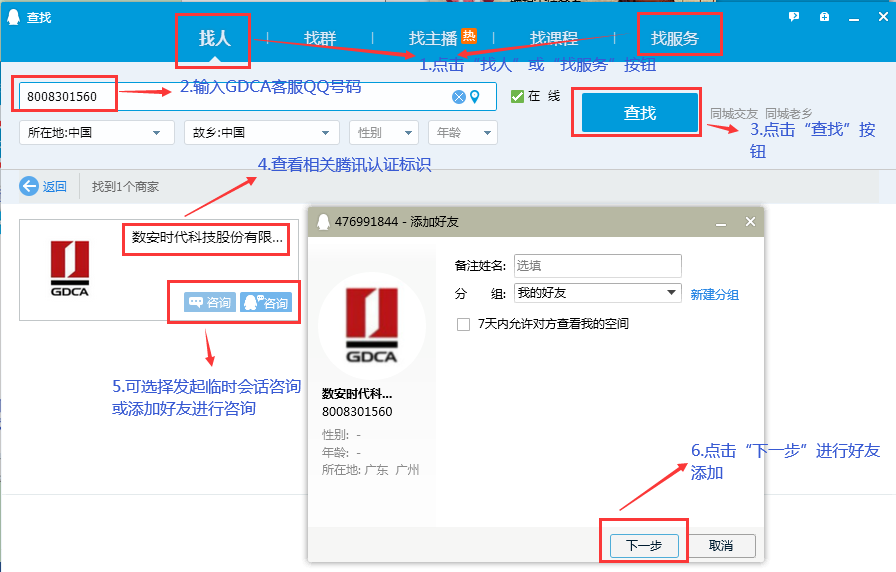This screenshot has width=896, height=572.
Task: Open the 找群 tab
Action: tap(320, 38)
